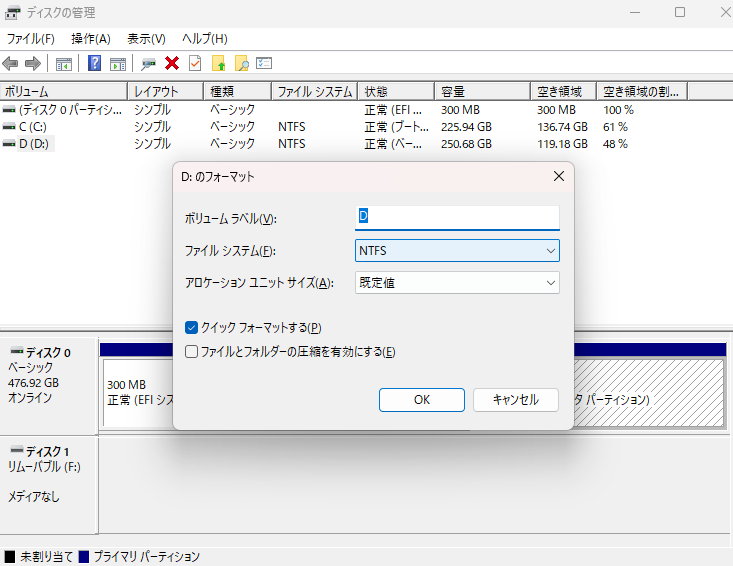The width and height of the screenshot is (733, 566).
Task: Uncheck the クイック フォーマットする checkbox
Action: pyautogui.click(x=192, y=327)
